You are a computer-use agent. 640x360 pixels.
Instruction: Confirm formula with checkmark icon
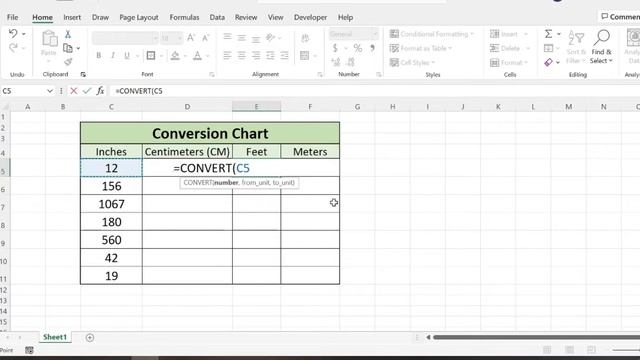87,91
